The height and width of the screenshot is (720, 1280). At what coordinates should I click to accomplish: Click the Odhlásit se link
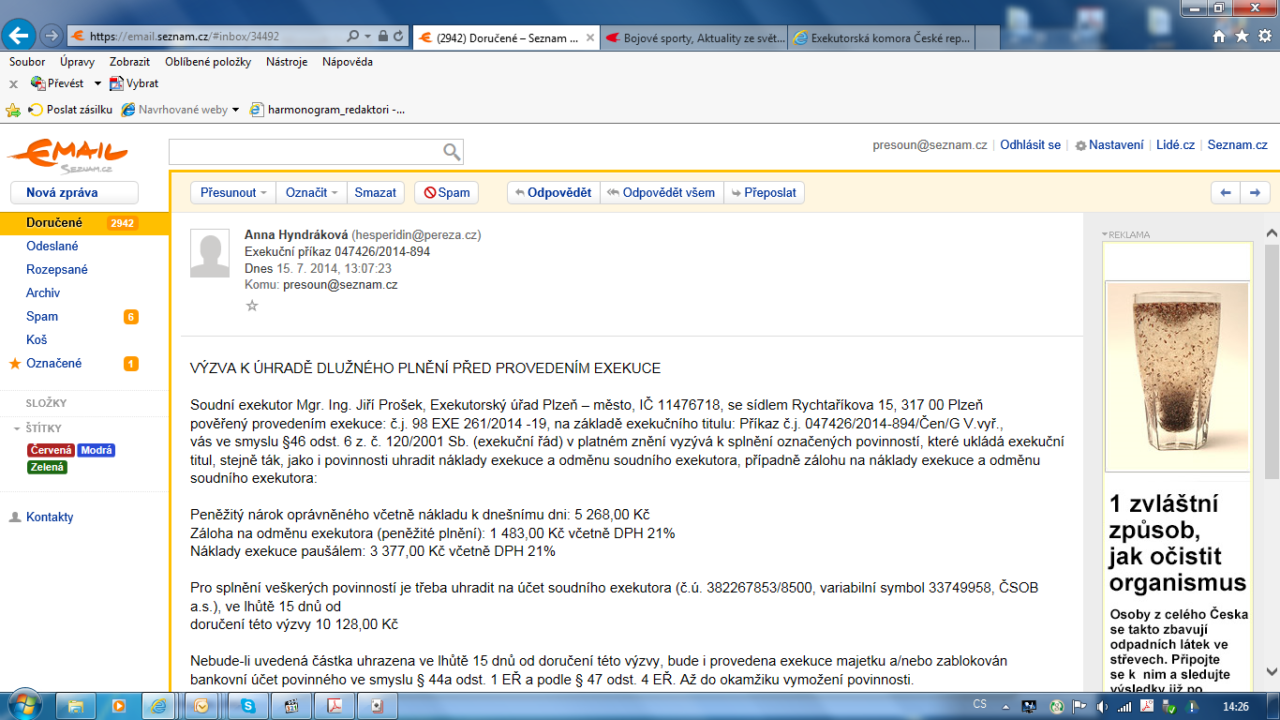[1030, 145]
